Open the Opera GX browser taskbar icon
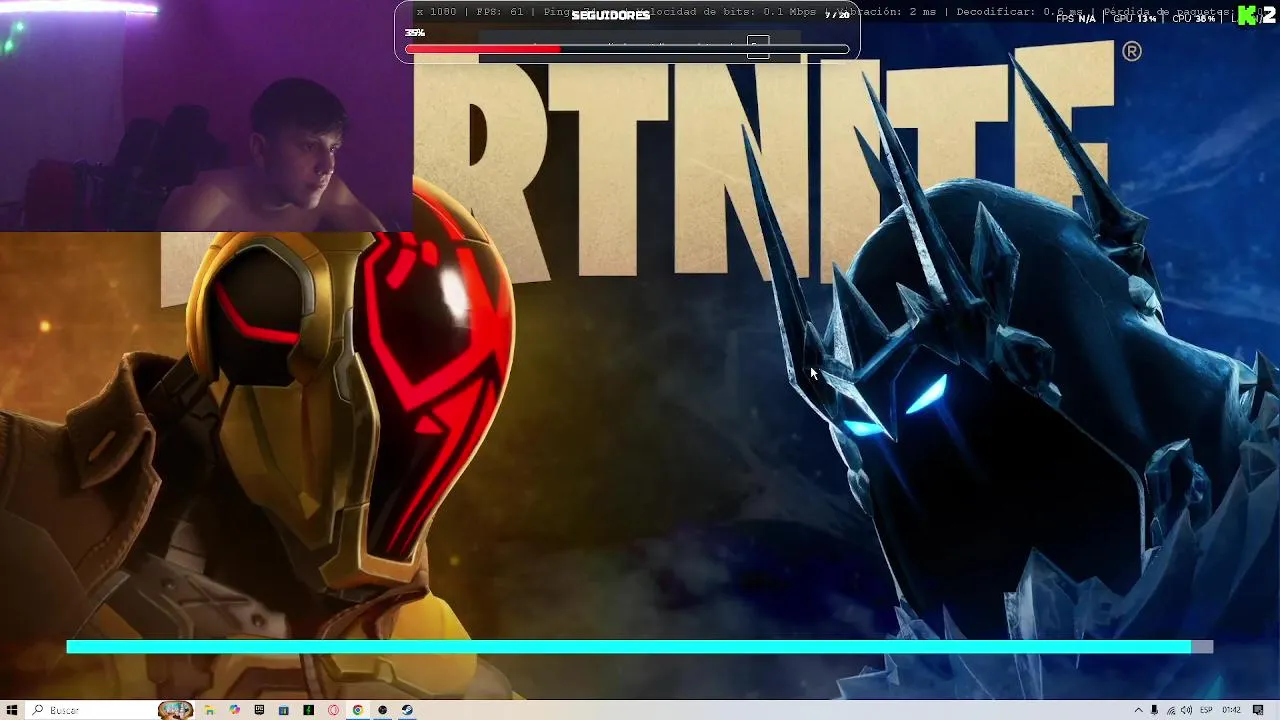The height and width of the screenshot is (720, 1280). point(333,710)
